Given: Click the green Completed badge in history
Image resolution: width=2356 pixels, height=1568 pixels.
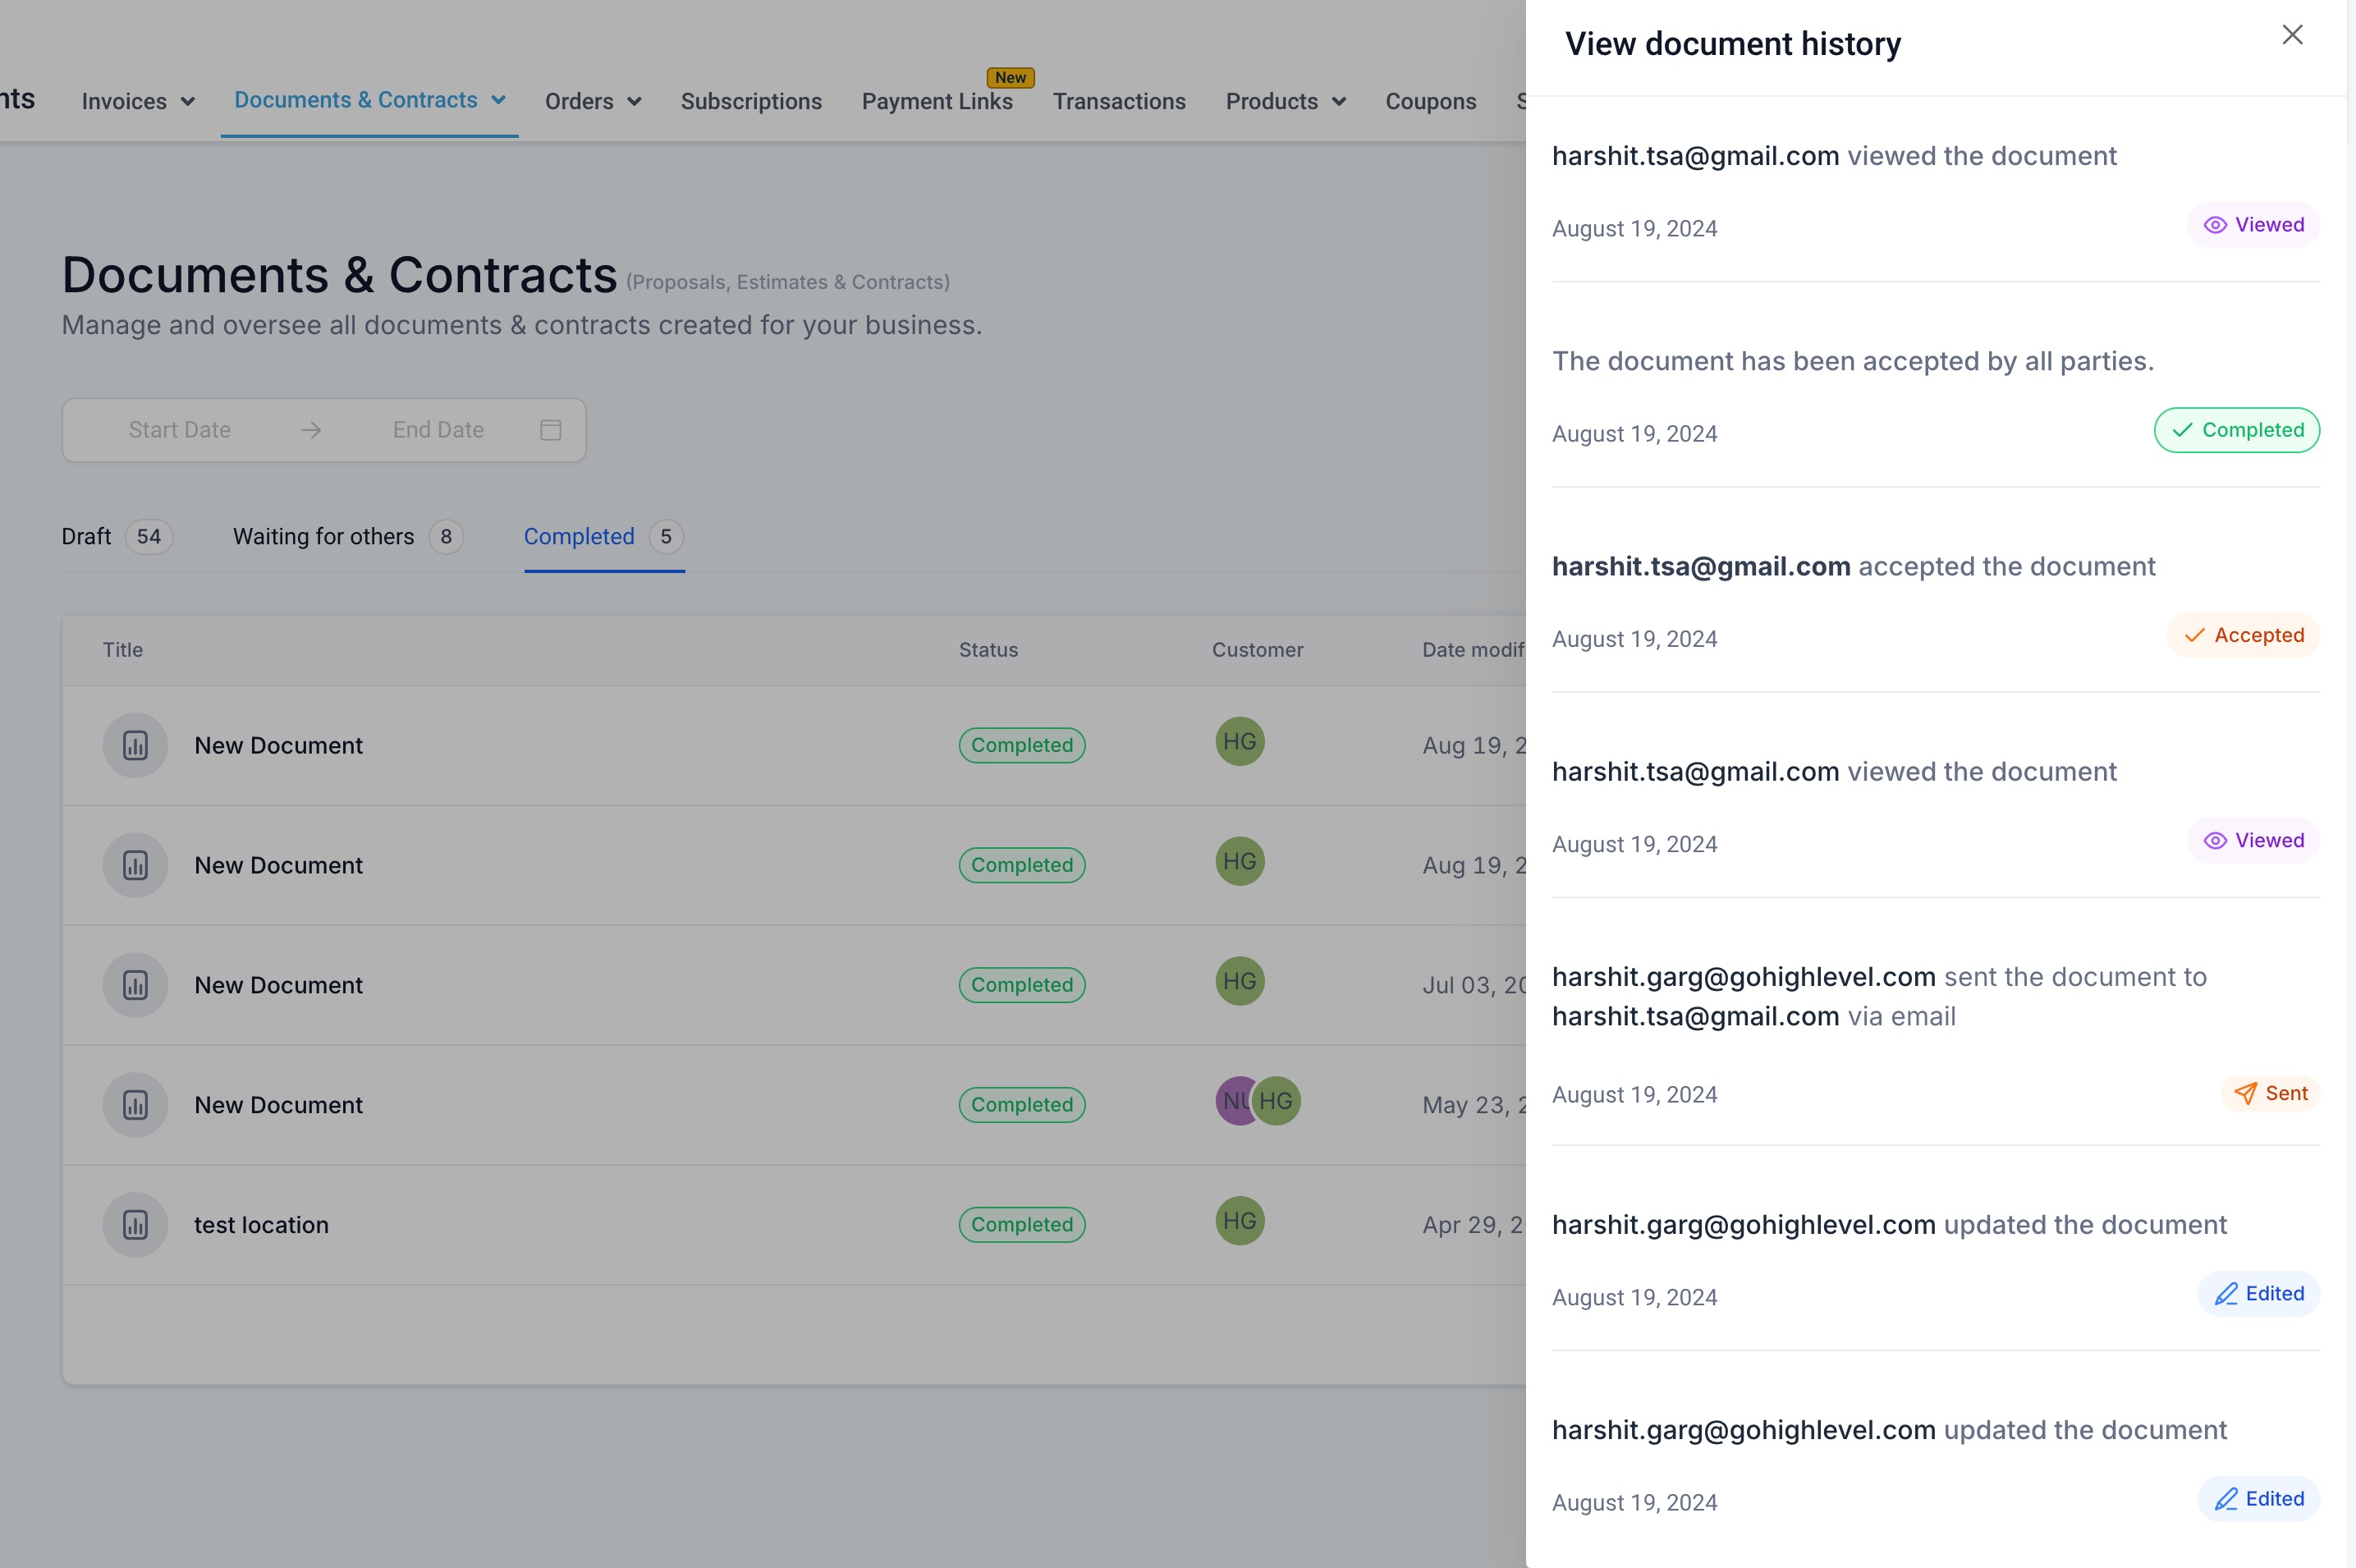Looking at the screenshot, I should coord(2237,430).
